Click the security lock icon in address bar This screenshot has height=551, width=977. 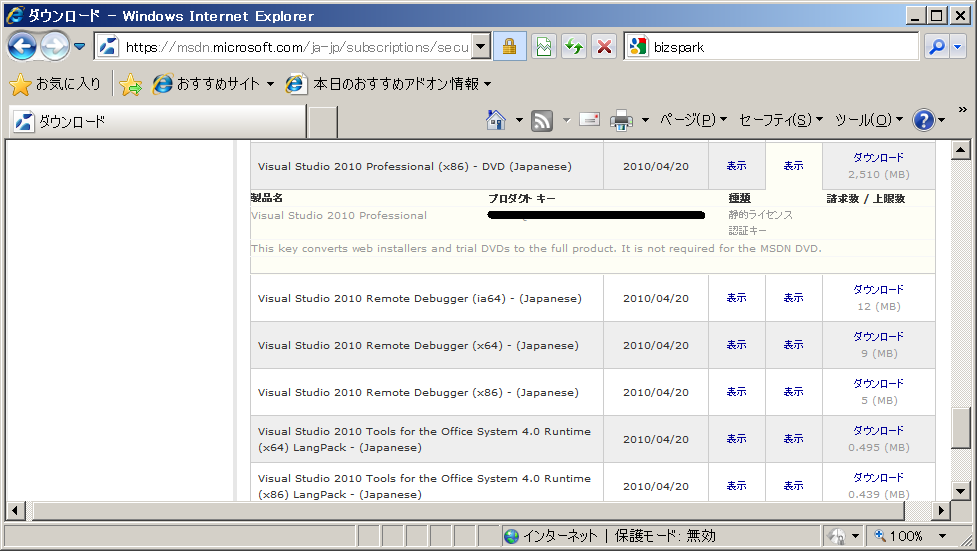[x=509, y=47]
